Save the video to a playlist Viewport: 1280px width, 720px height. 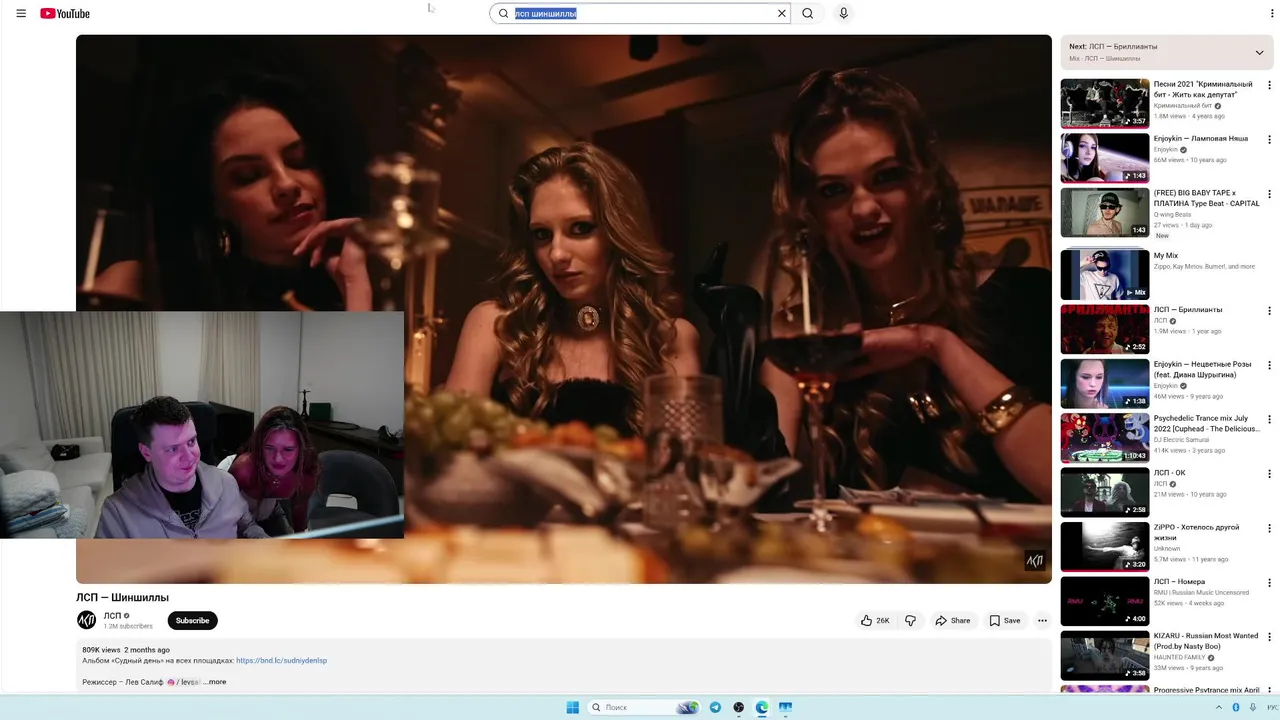coord(1005,620)
